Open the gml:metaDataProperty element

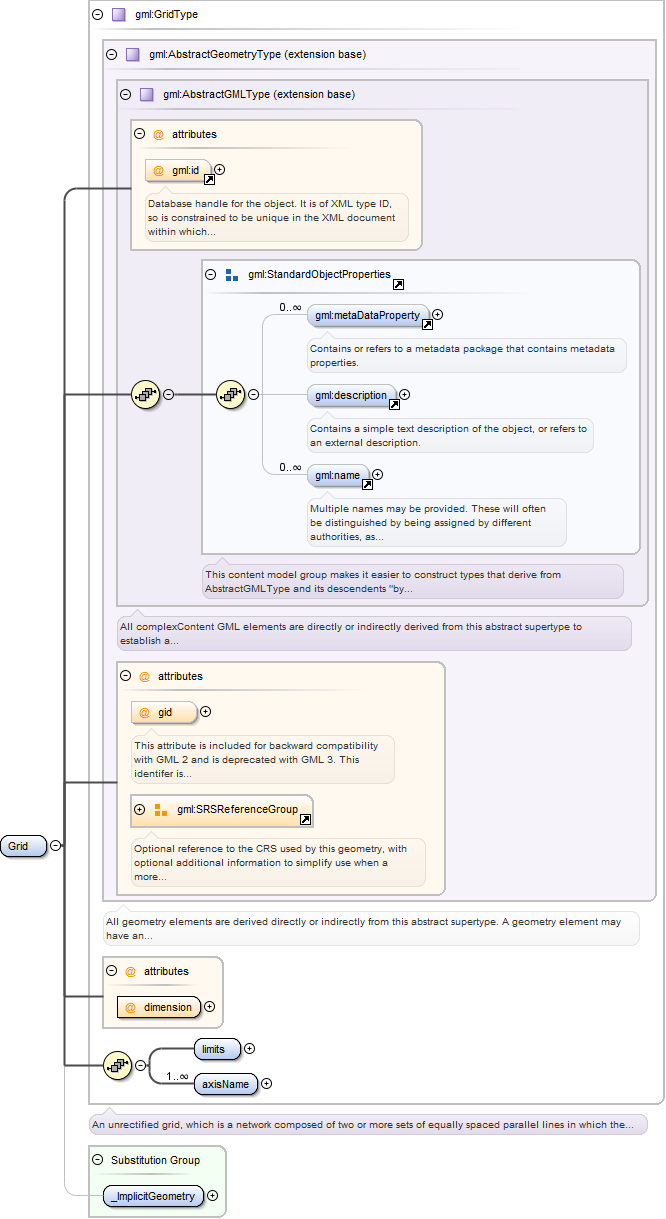click(x=368, y=316)
